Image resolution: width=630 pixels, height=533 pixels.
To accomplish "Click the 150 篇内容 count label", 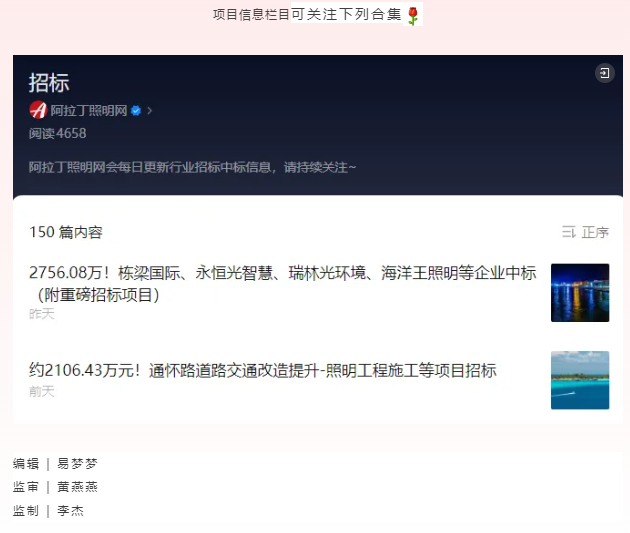I will (x=66, y=232).
